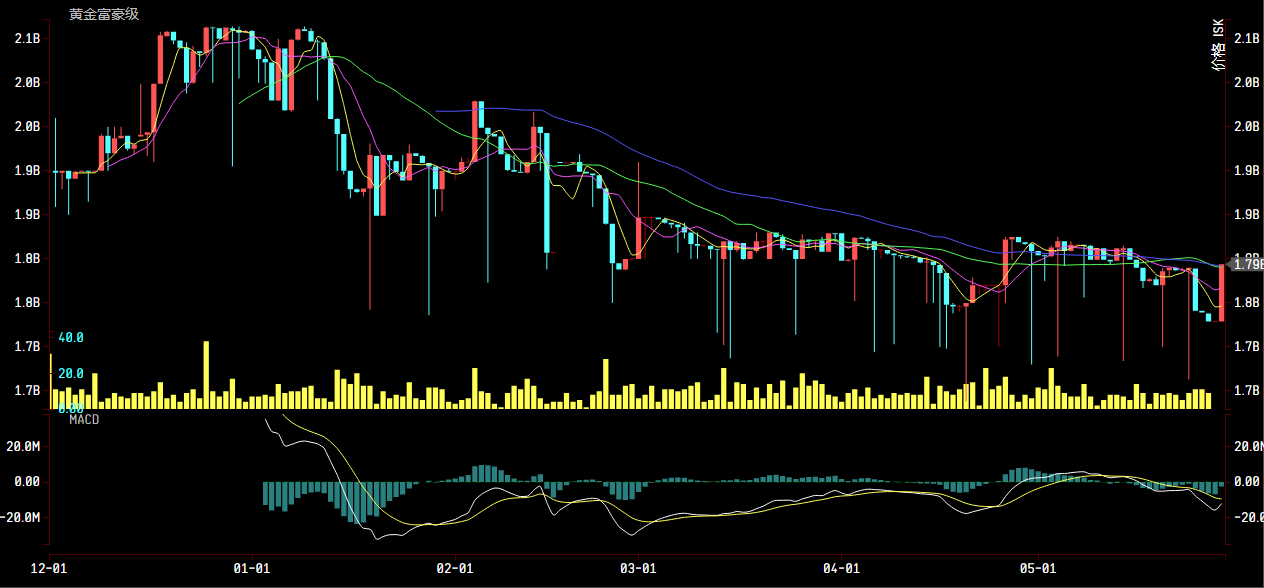Click the top 2.1B label on right price axis
Viewport: 1264px width, 588px height.
pos(1247,38)
